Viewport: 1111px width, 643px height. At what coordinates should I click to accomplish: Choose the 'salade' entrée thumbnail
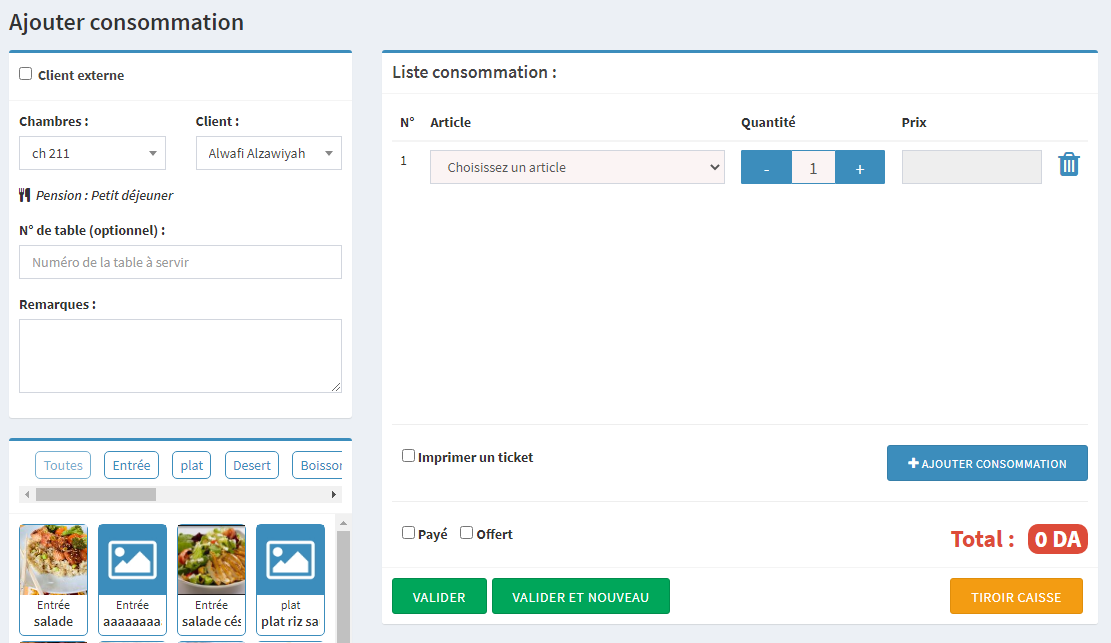tap(54, 579)
